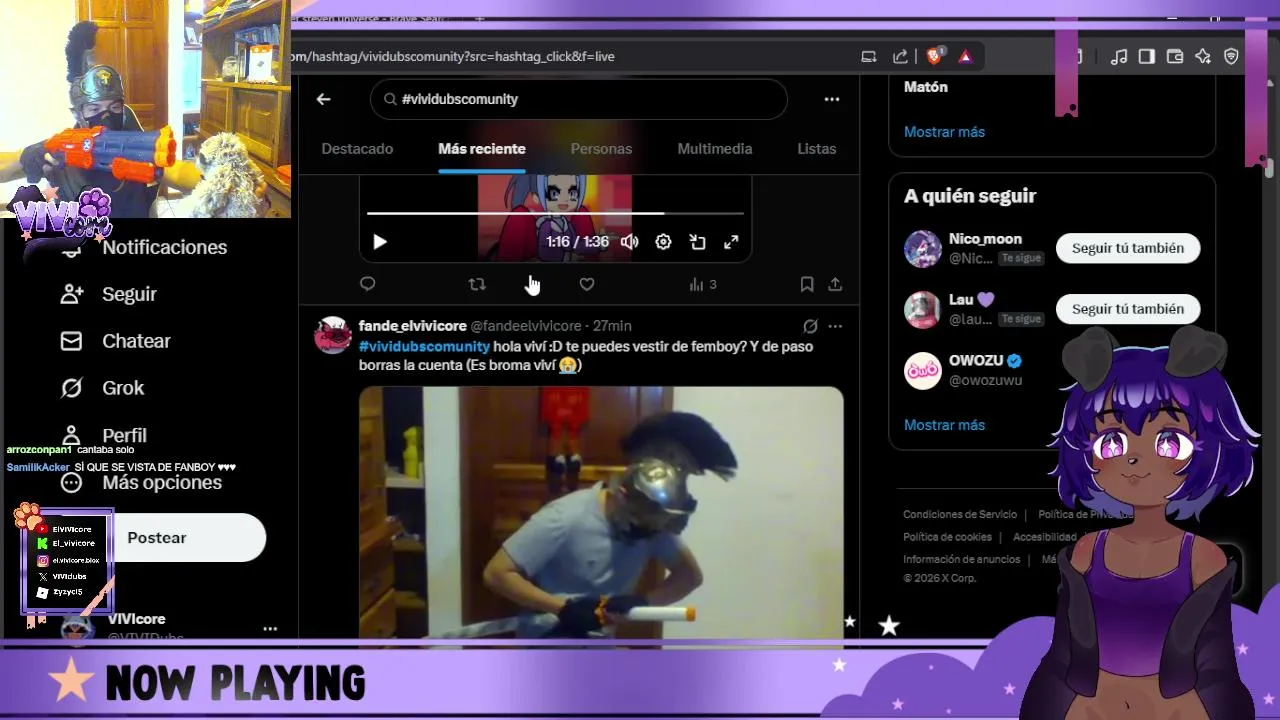This screenshot has width=1280, height=720.
Task: Follow Nico_moon with Seguir tú también
Action: (1128, 248)
